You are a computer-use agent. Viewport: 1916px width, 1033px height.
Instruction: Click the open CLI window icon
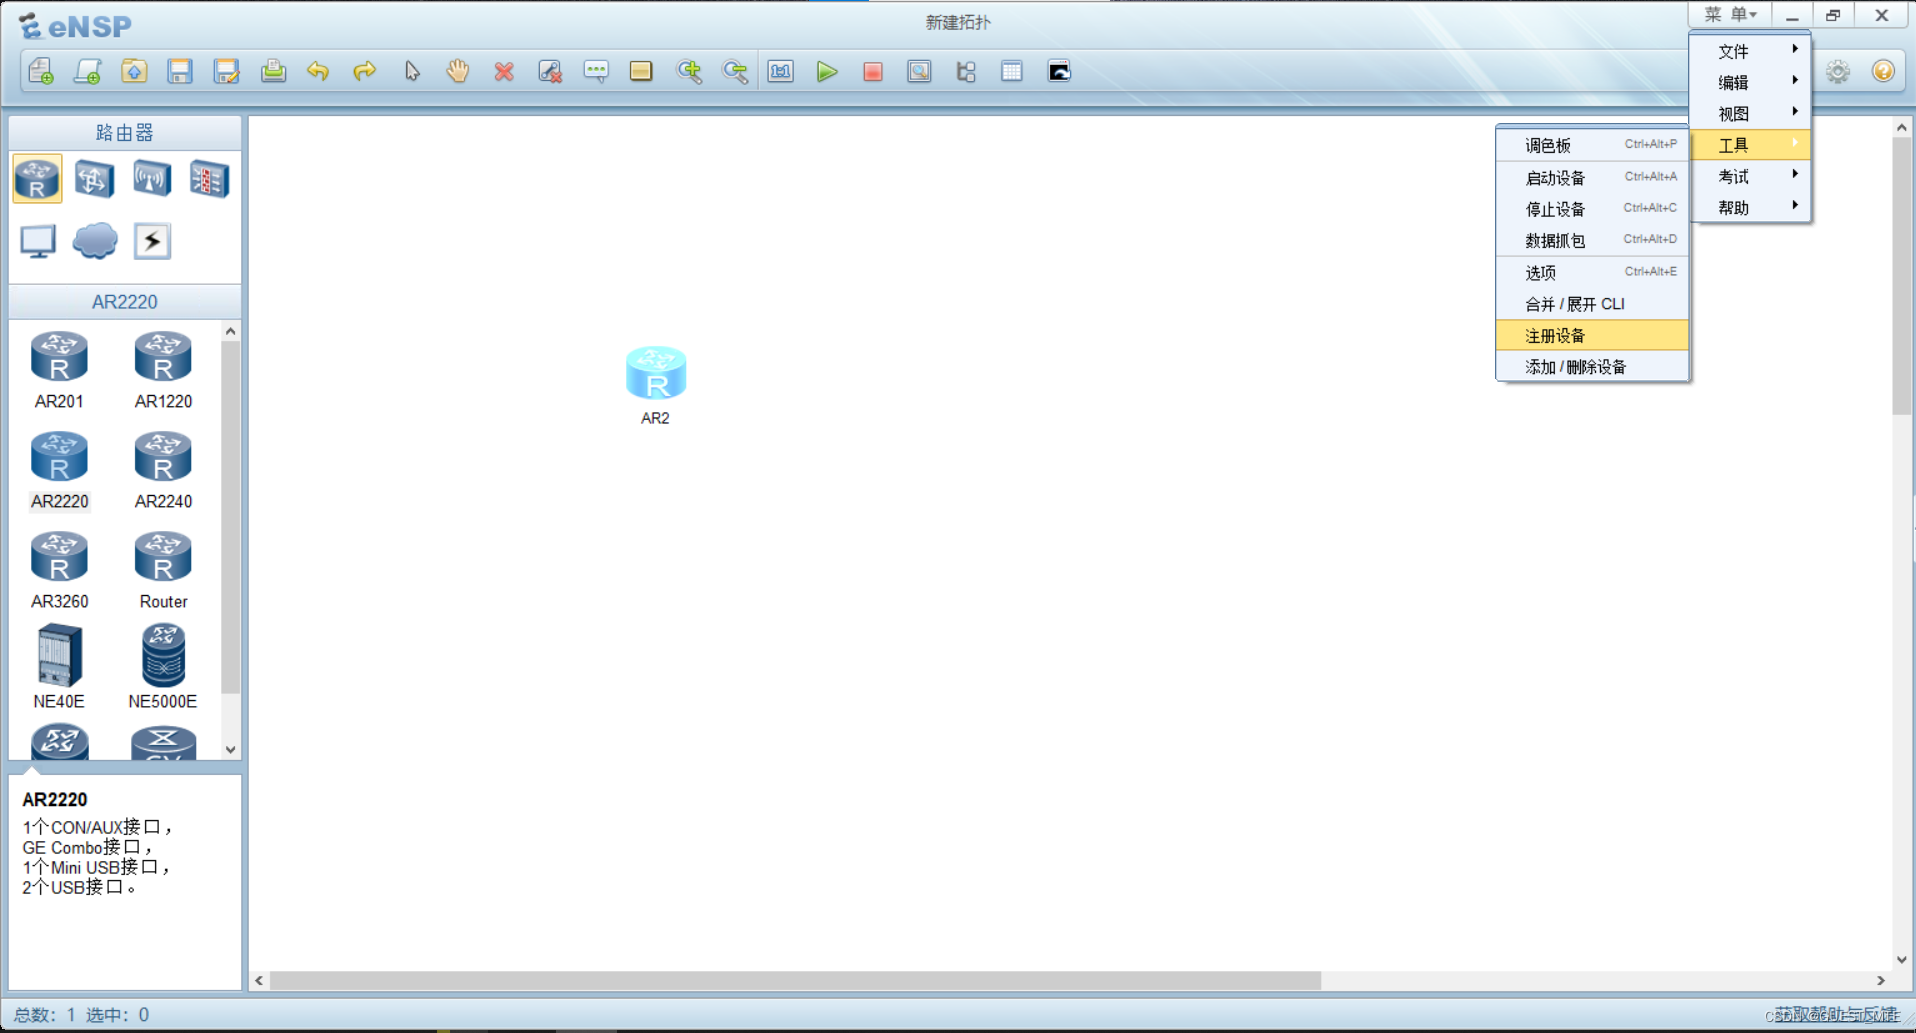tap(1059, 71)
